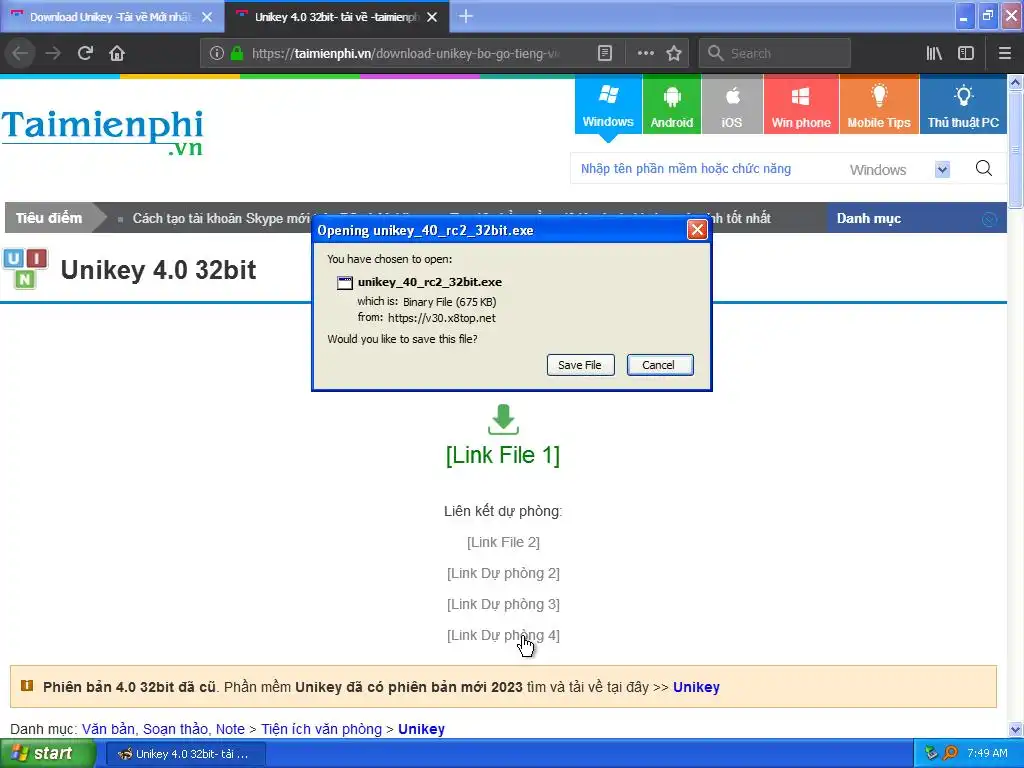Screen dimensions: 1024x768
Task: Click Save File in download dialog
Action: point(580,365)
